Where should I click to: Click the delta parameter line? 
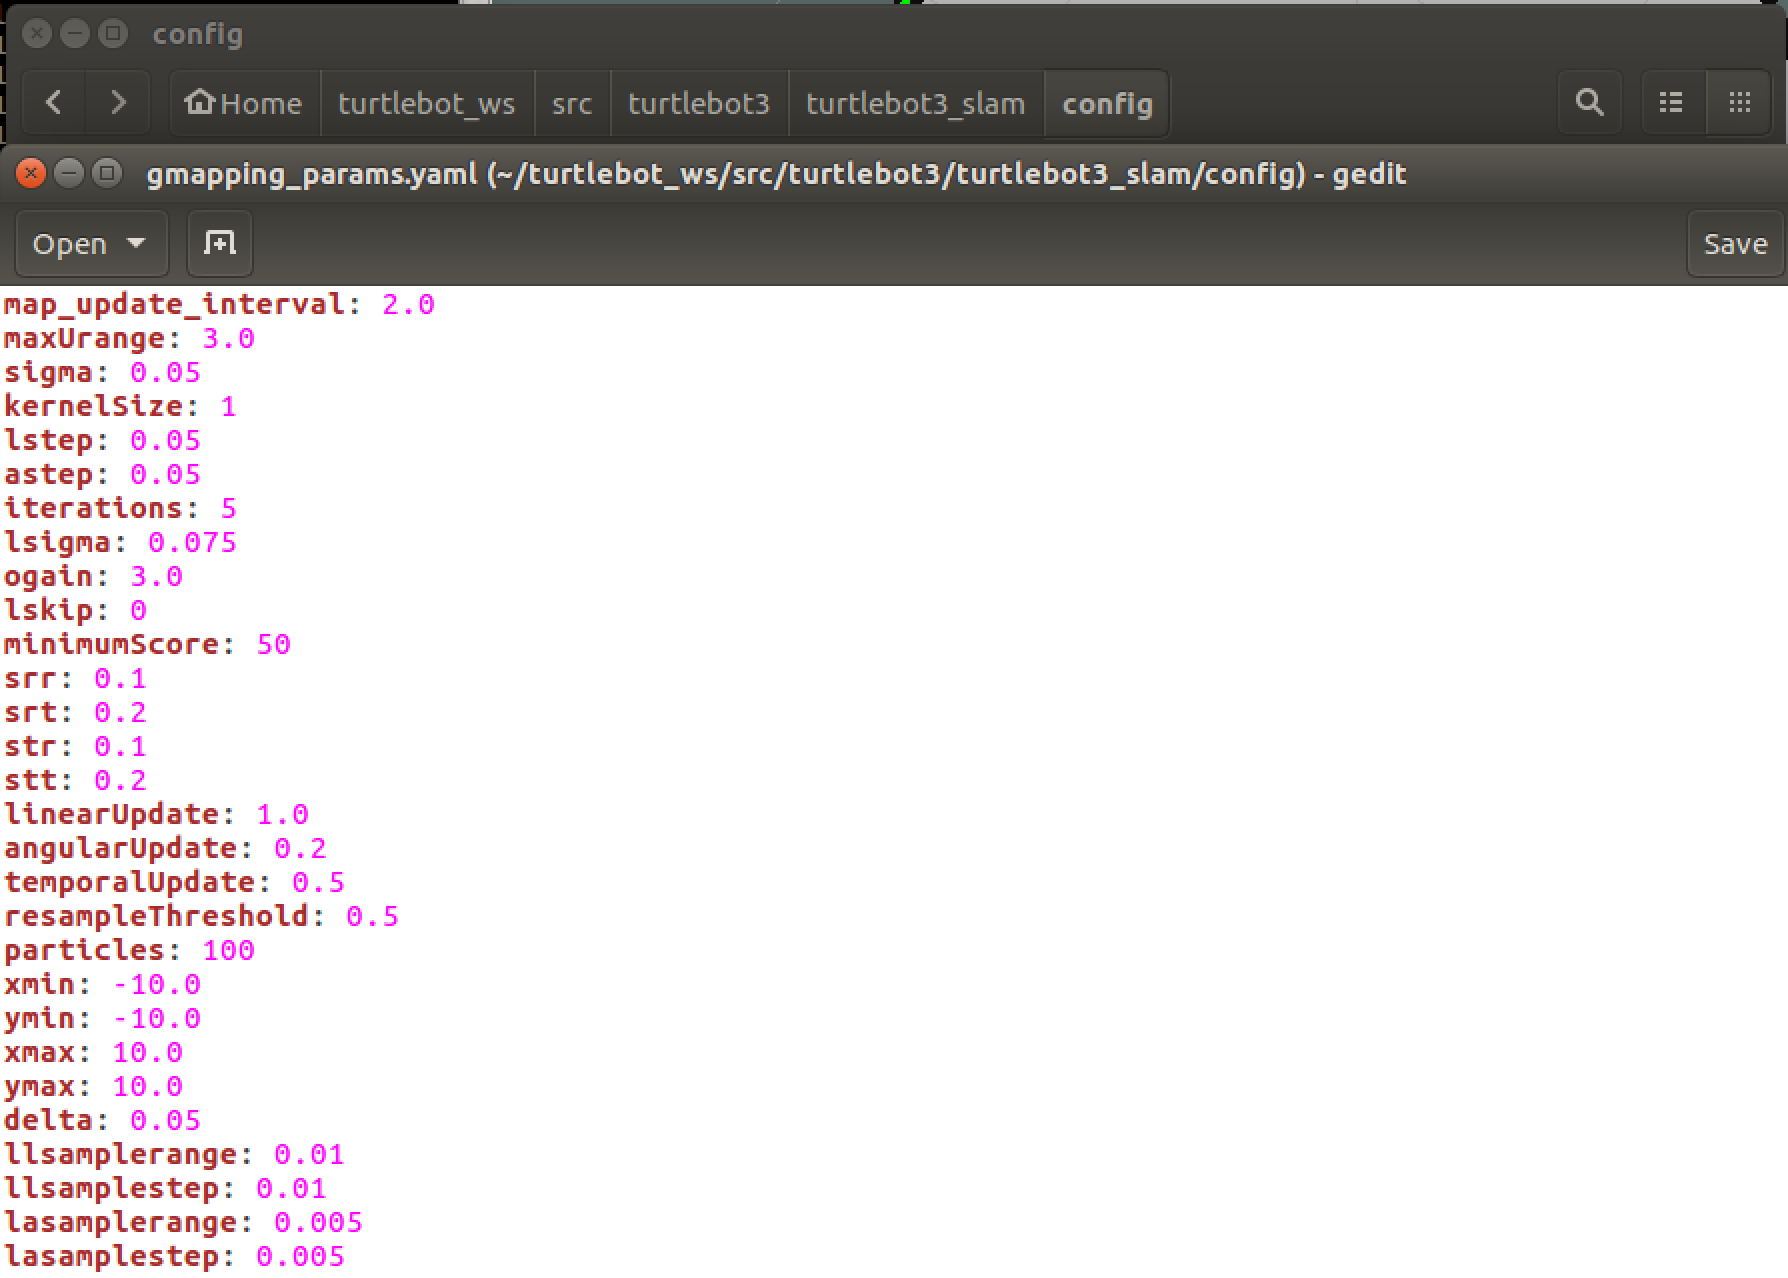click(x=102, y=1120)
